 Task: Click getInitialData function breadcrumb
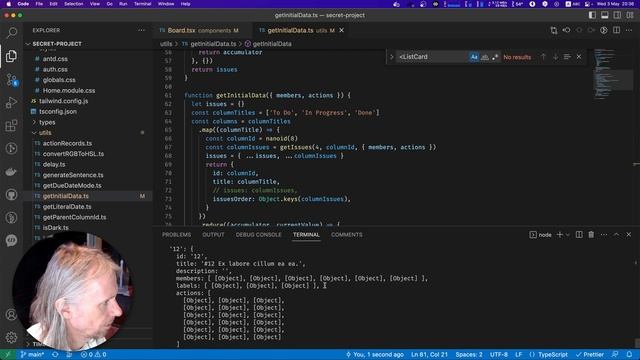point(268,44)
